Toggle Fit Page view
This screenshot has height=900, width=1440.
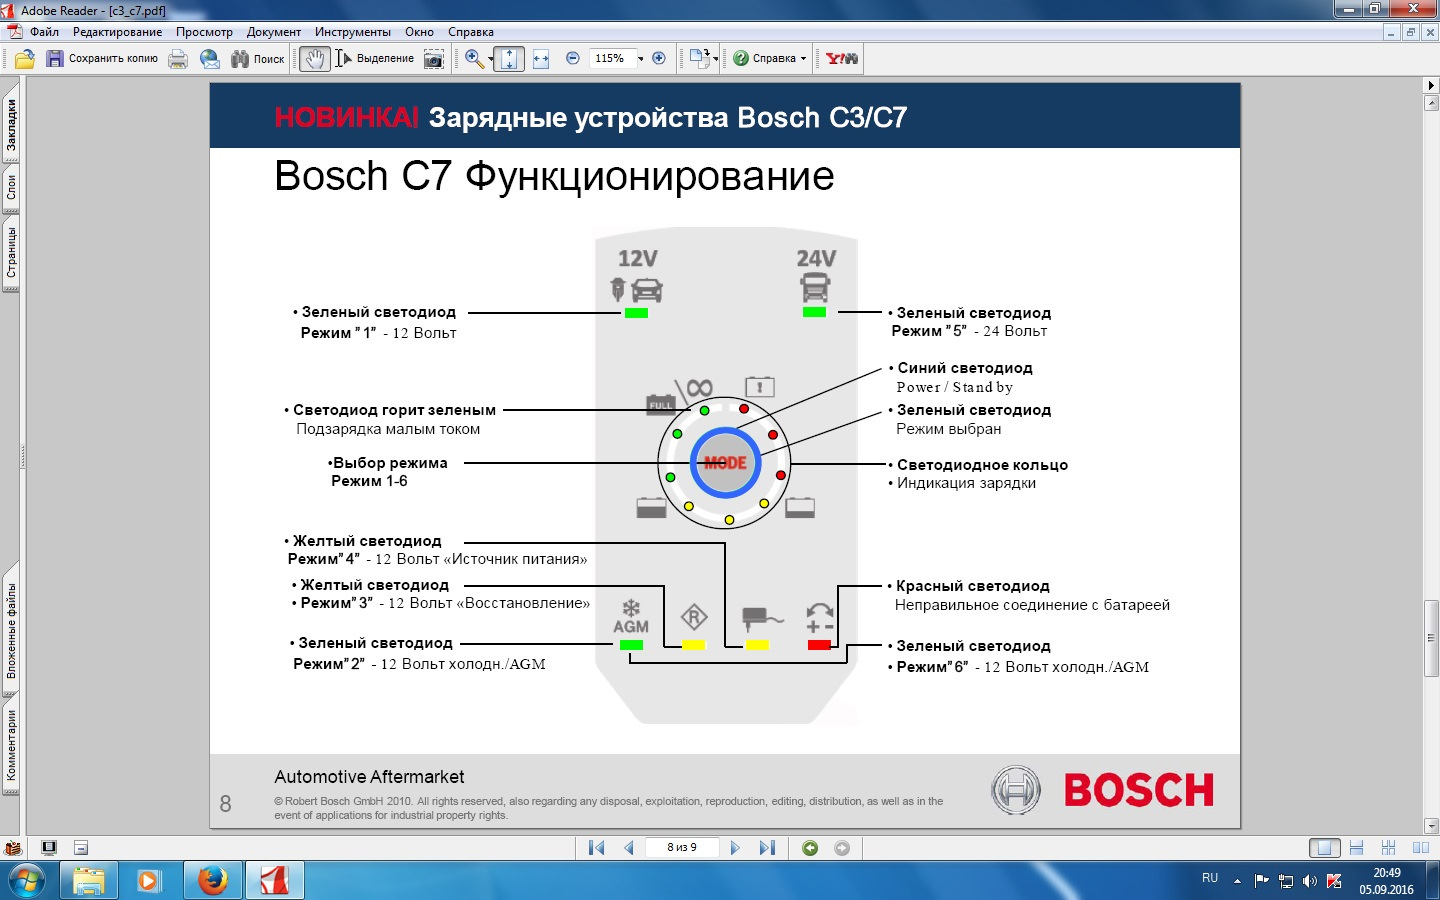pyautogui.click(x=510, y=59)
